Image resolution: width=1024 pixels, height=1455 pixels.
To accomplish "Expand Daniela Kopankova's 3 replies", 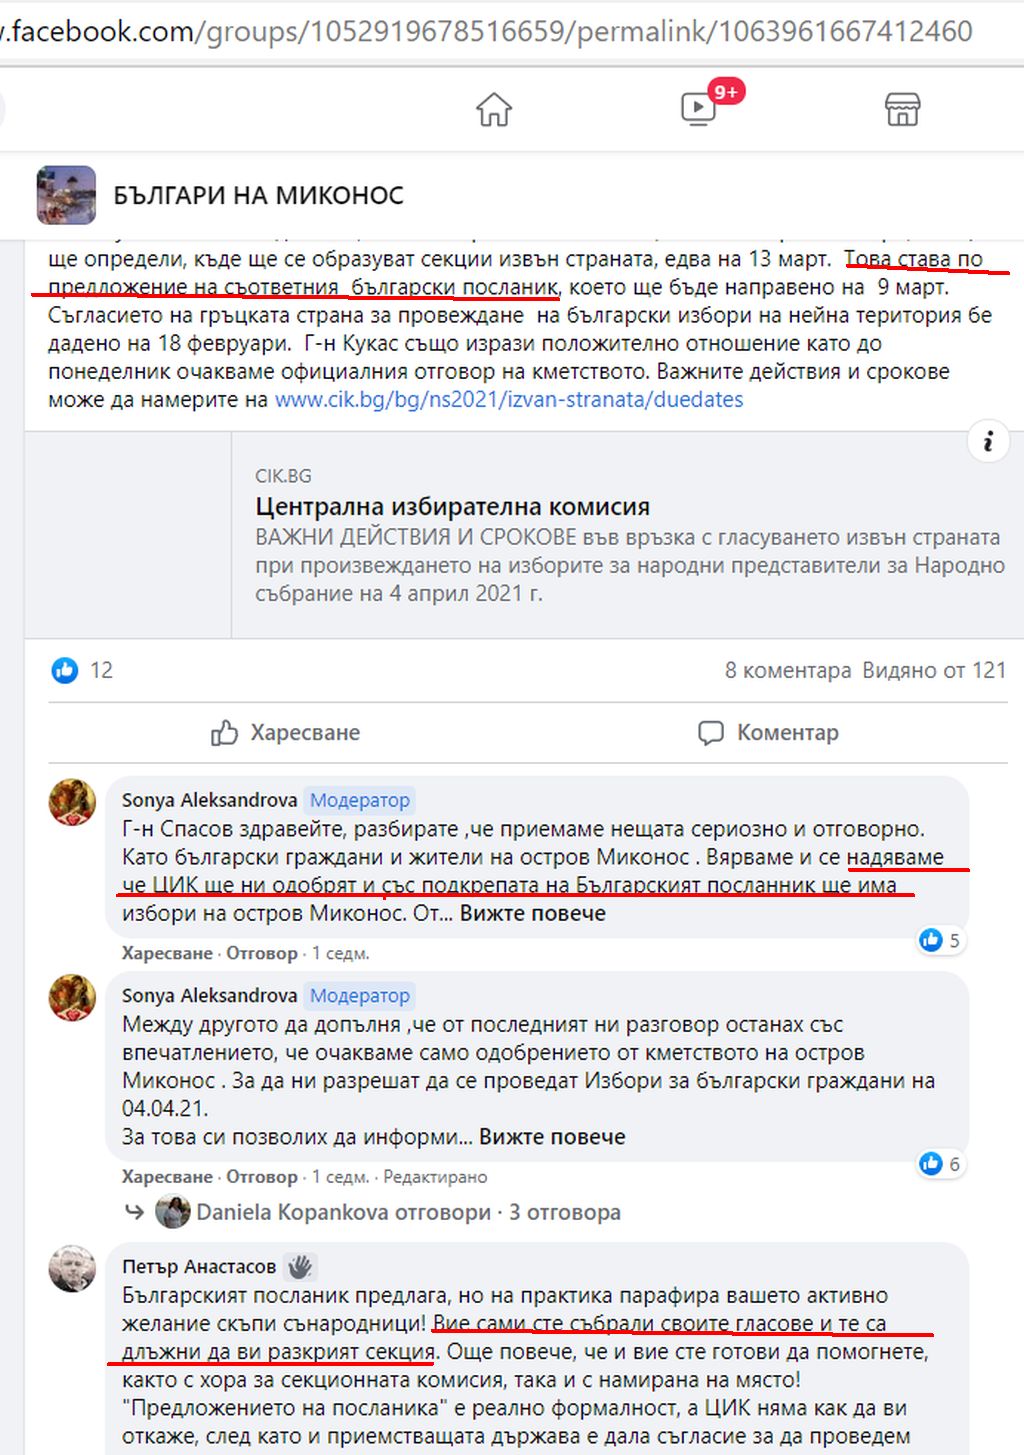I will pyautogui.click(x=408, y=1212).
